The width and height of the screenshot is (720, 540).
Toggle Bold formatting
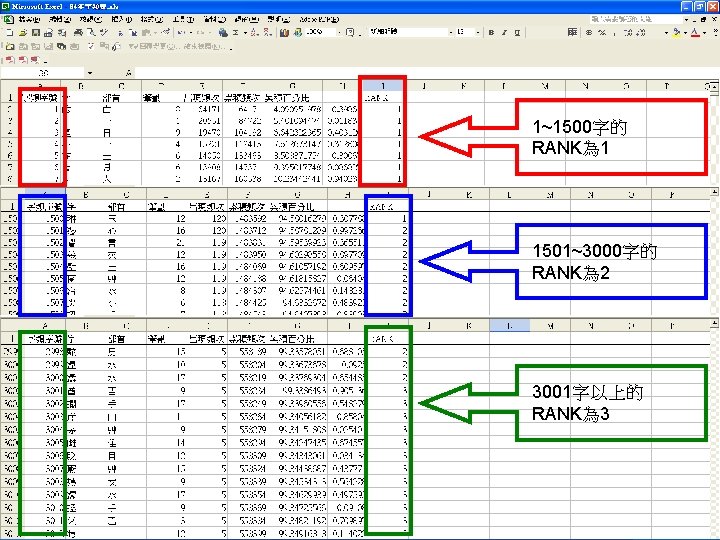[x=491, y=33]
